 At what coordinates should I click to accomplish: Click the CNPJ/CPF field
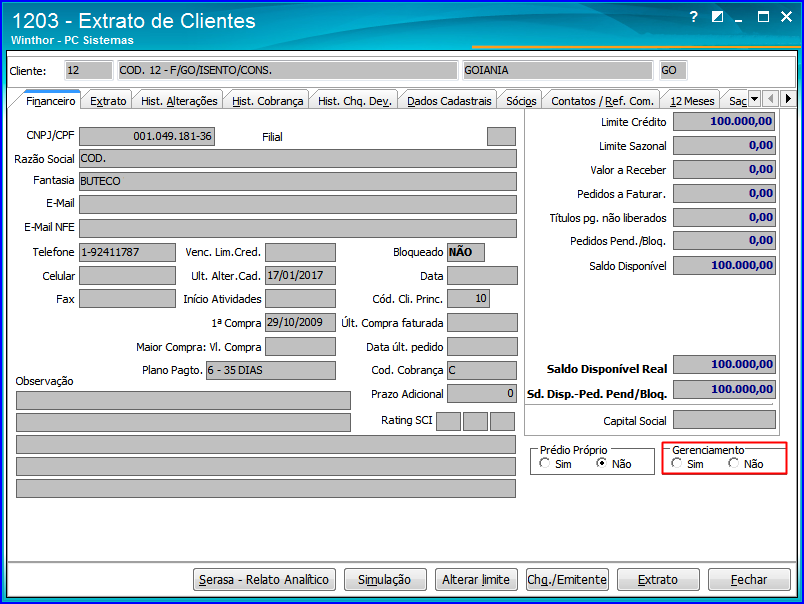pos(147,136)
